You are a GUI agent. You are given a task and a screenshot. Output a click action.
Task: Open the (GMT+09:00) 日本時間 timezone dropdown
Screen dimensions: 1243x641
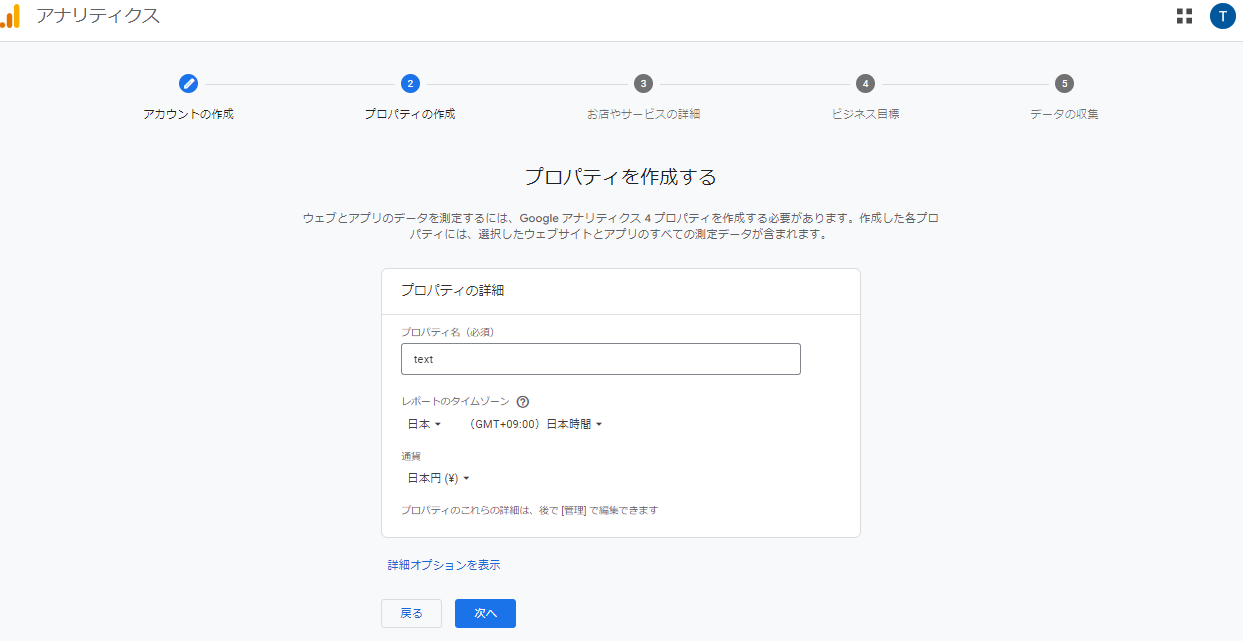535,424
